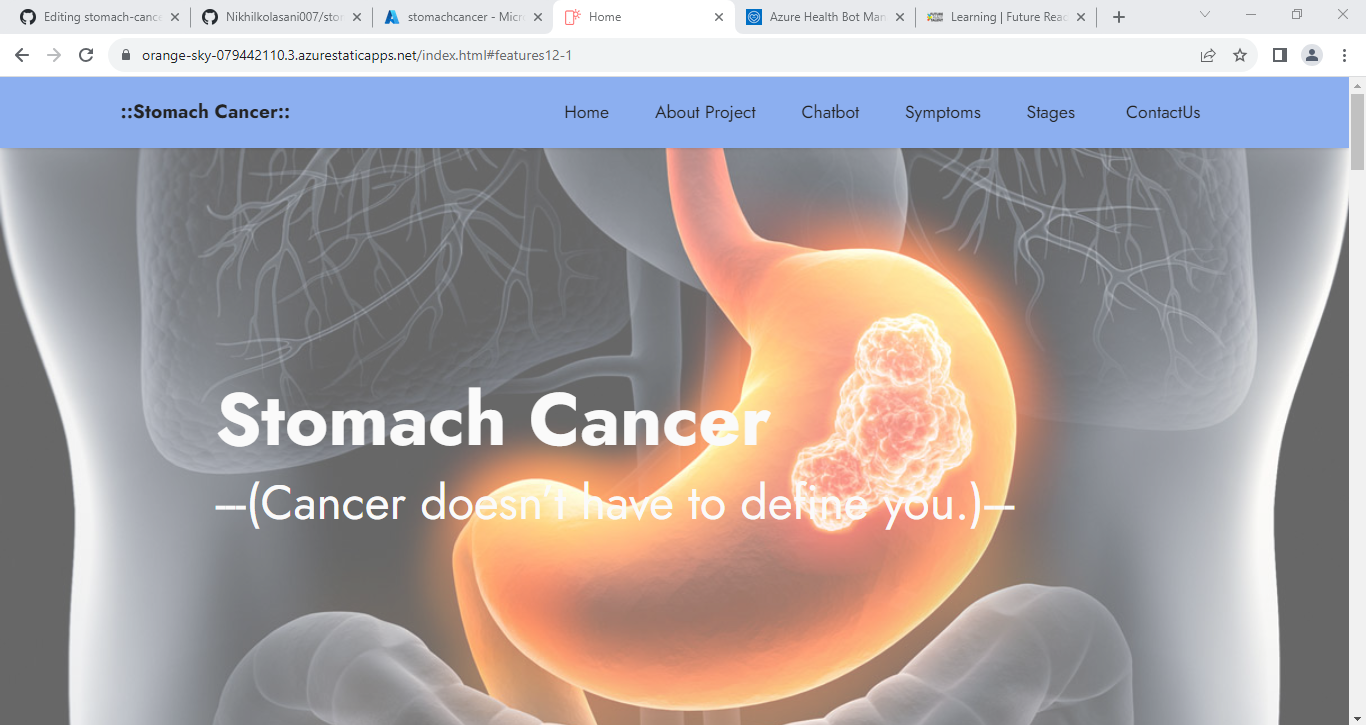
Task: Click the share icon in the address bar
Action: pyautogui.click(x=1208, y=55)
